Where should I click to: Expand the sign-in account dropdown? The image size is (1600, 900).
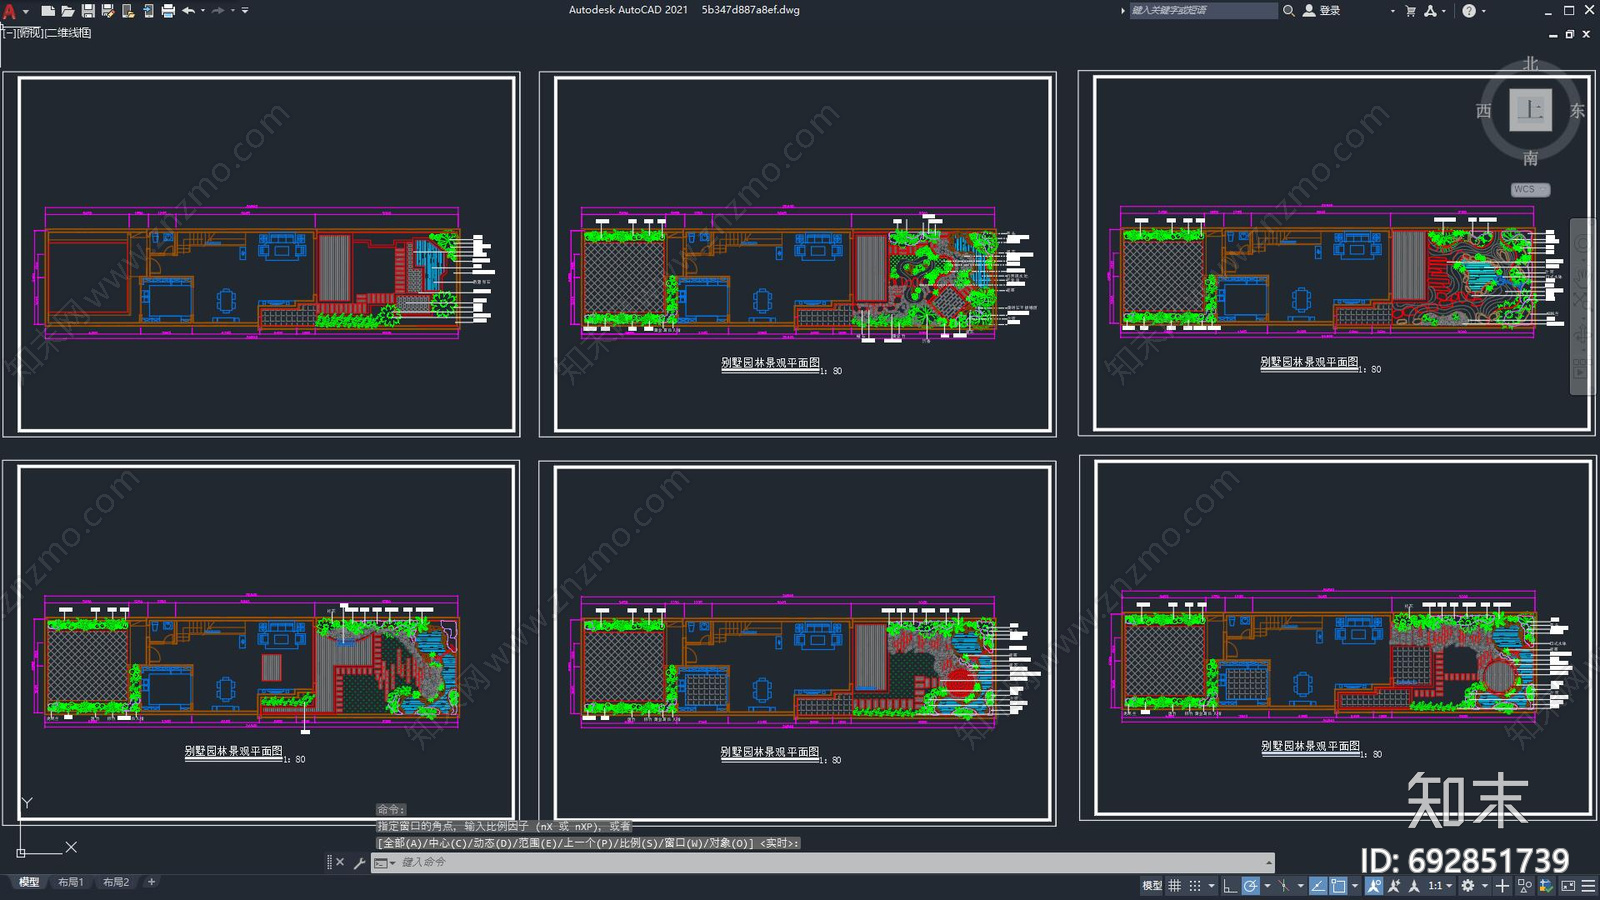tap(1392, 11)
